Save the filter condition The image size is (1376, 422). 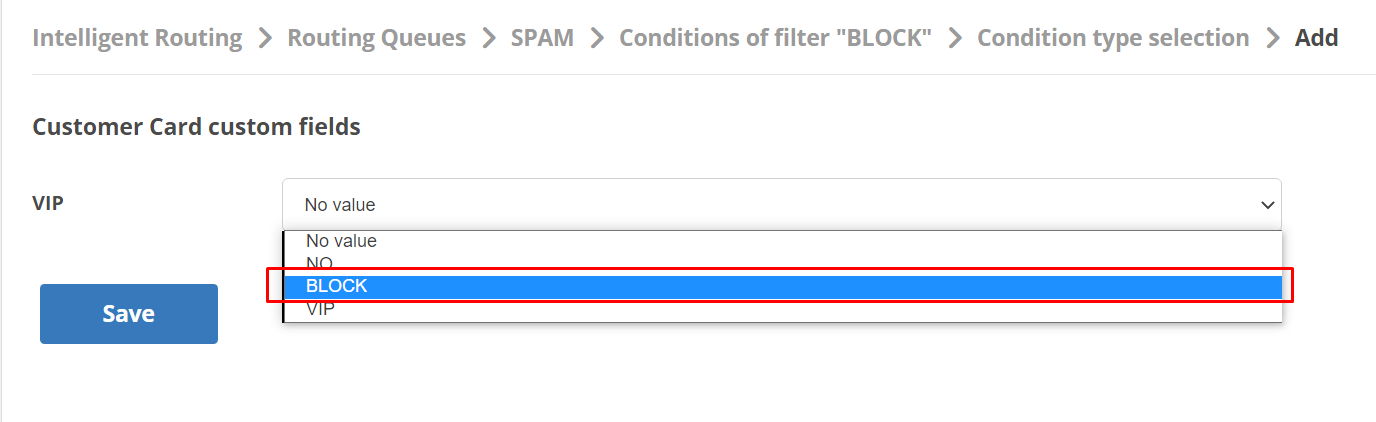129,314
